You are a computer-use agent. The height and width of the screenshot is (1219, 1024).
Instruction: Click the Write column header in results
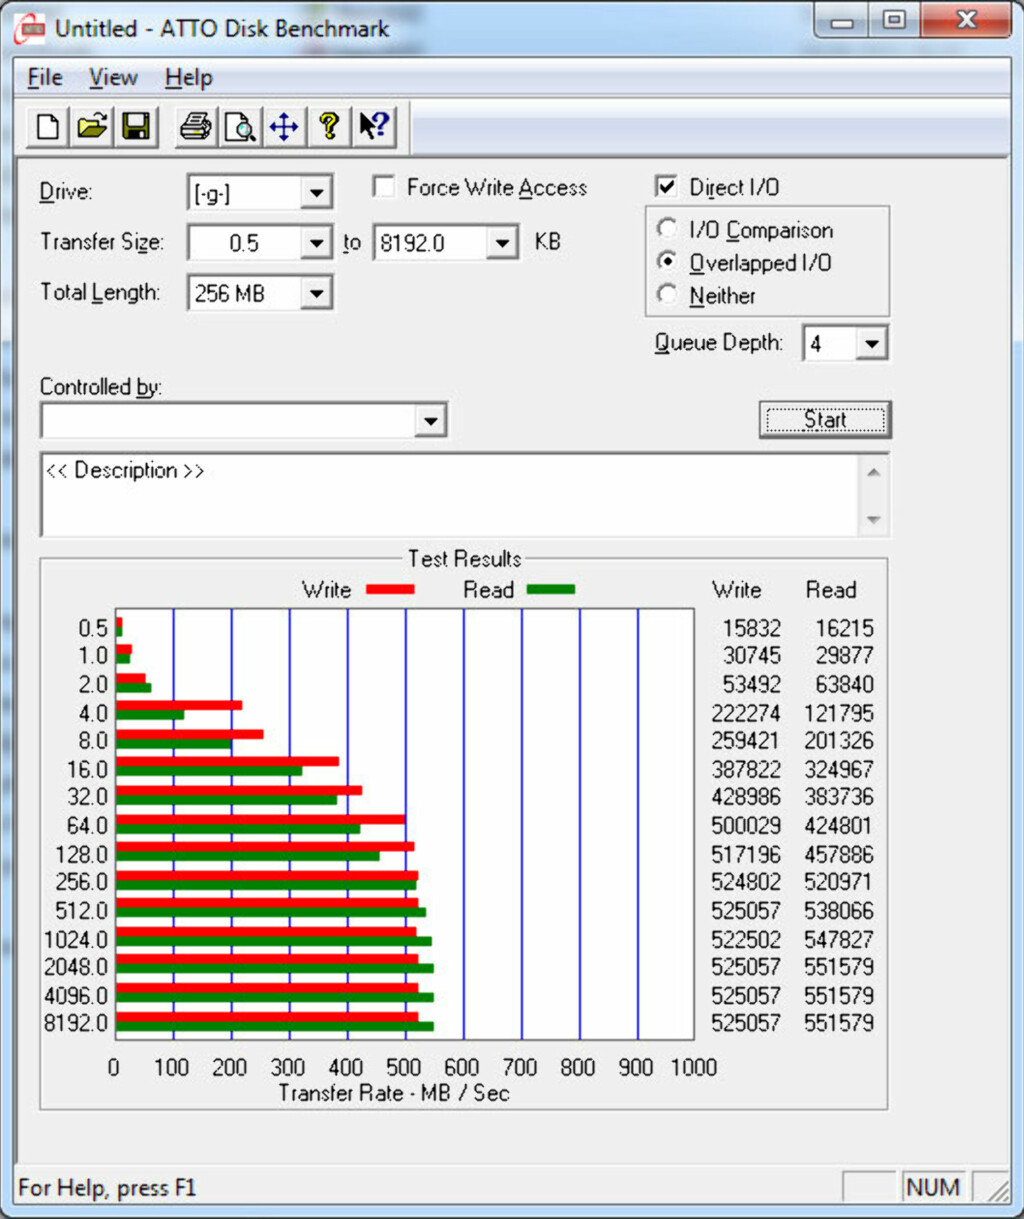coord(737,590)
